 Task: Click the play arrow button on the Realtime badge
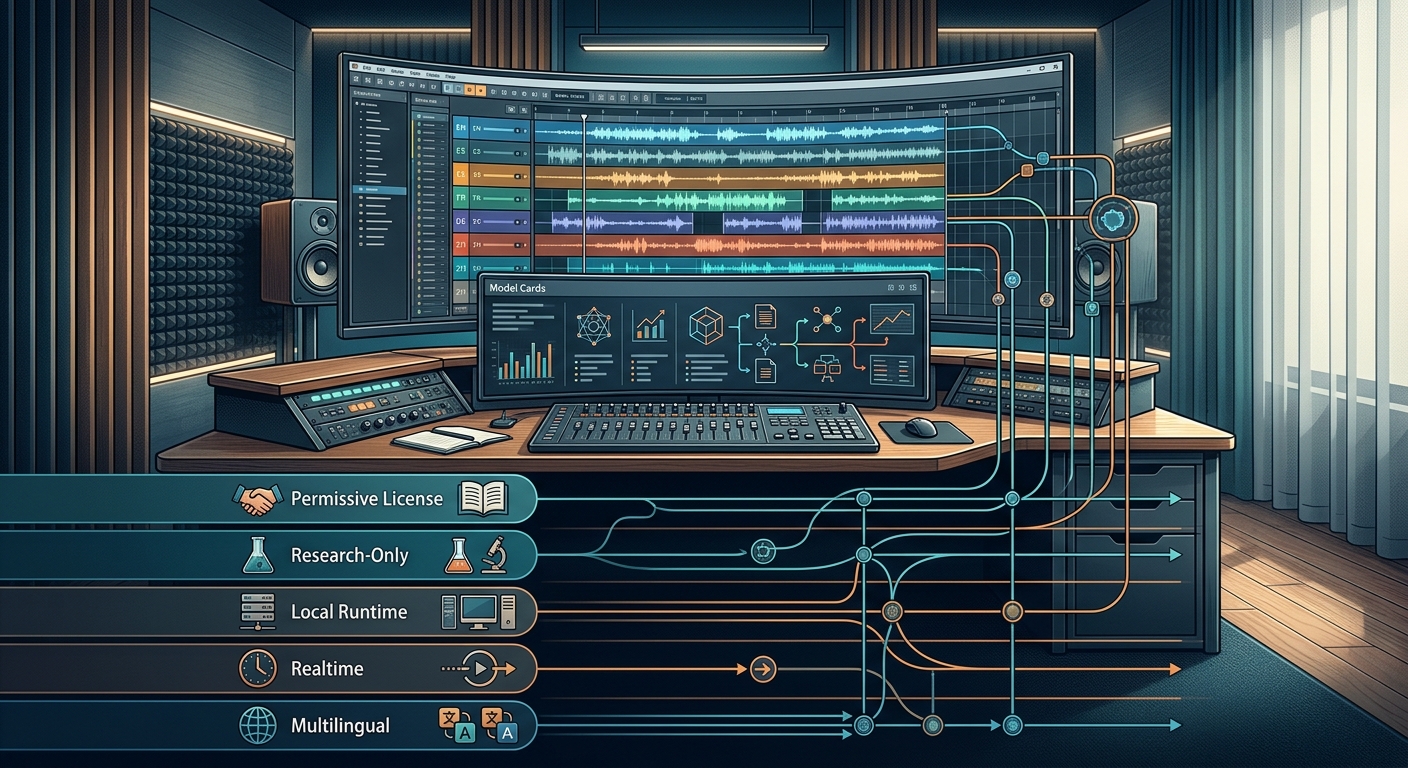click(x=482, y=669)
